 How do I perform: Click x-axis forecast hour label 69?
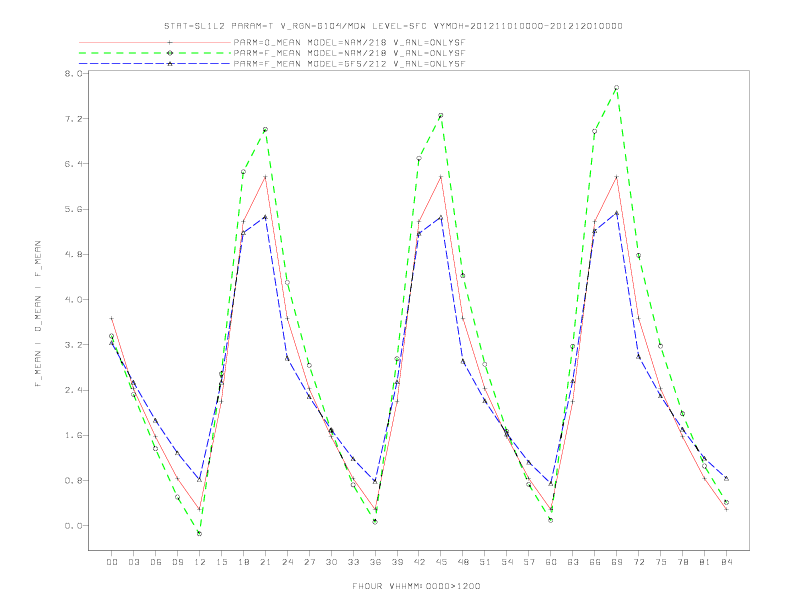point(617,562)
